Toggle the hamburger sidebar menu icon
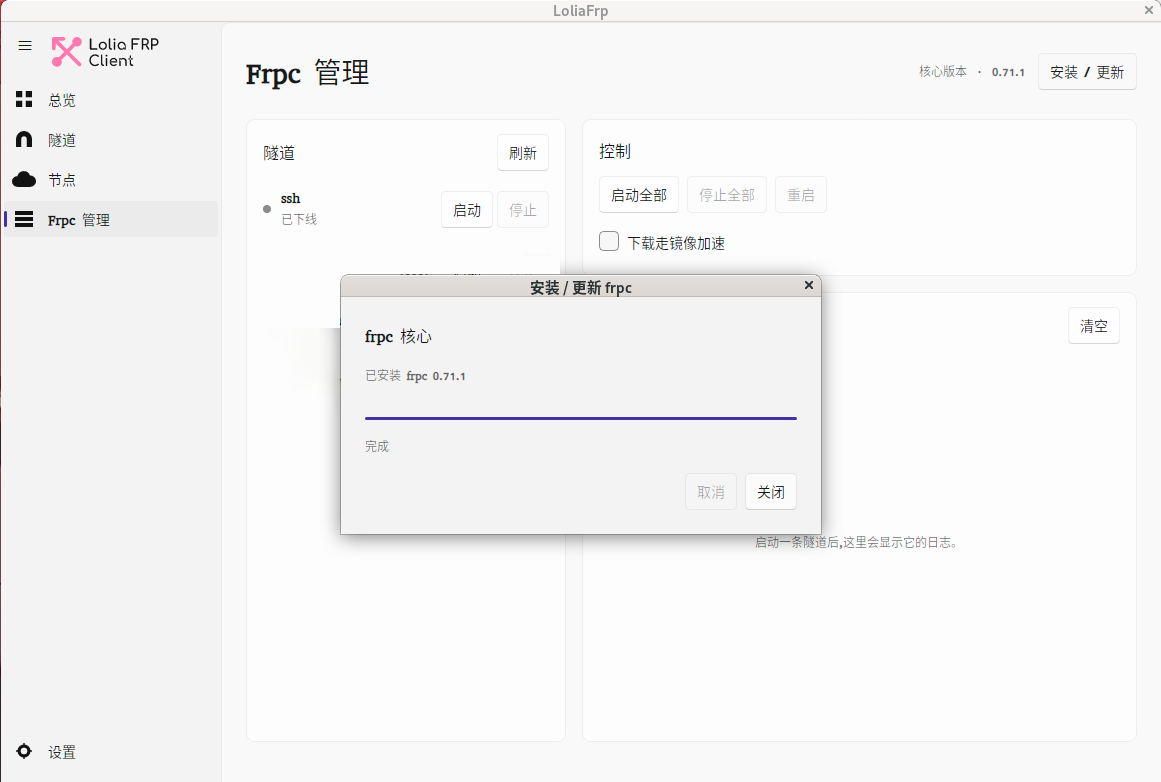 point(25,46)
